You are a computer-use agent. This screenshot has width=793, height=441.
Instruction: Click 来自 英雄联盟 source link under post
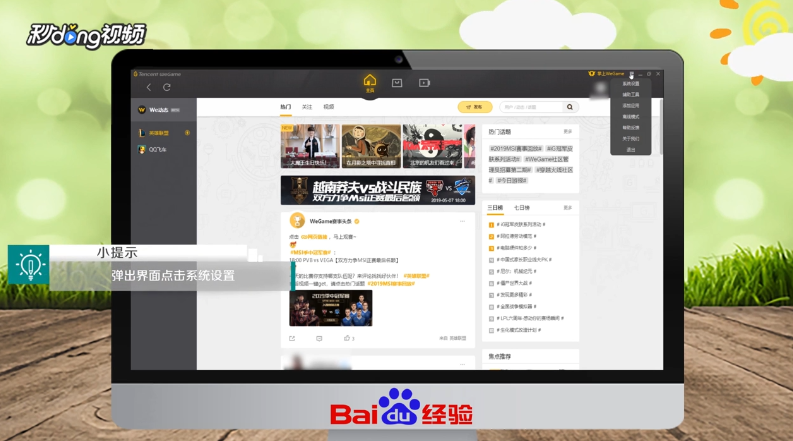coord(453,338)
